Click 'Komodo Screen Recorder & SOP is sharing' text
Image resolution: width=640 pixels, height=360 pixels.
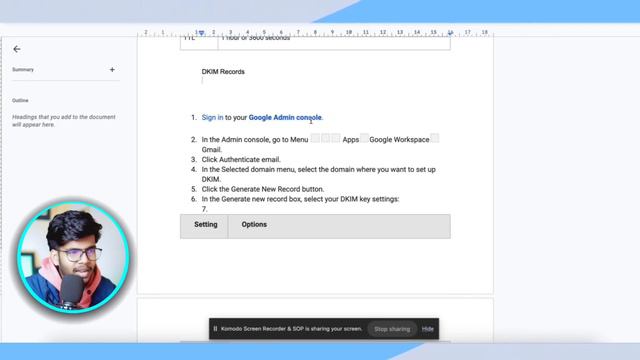(x=291, y=329)
